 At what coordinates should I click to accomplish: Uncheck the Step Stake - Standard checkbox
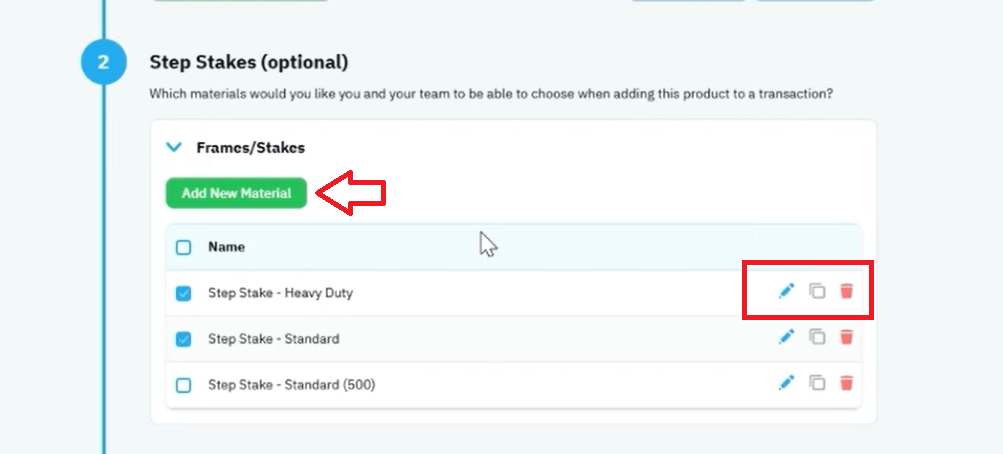click(x=184, y=340)
